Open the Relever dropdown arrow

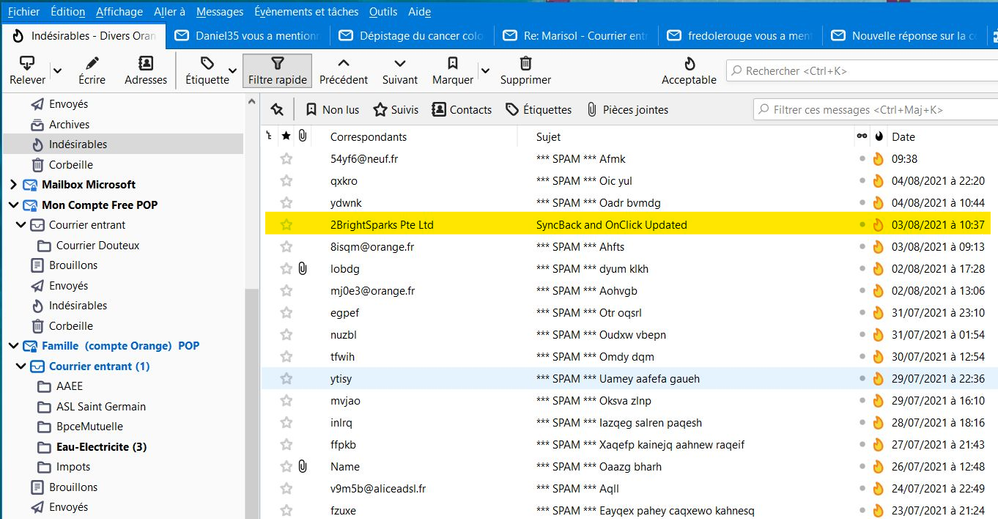[x=57, y=71]
